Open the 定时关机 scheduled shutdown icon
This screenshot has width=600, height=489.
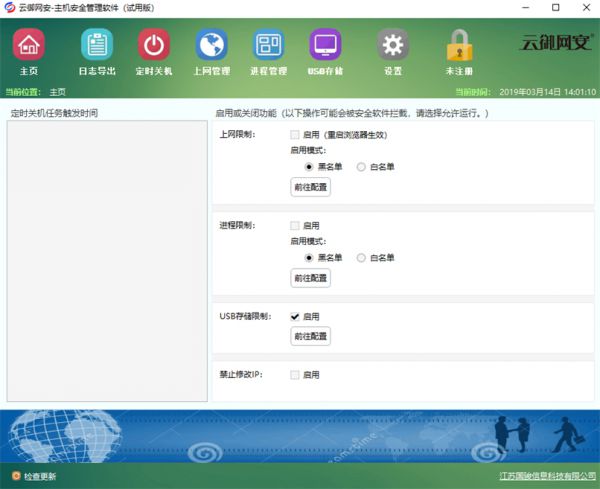click(x=153, y=46)
